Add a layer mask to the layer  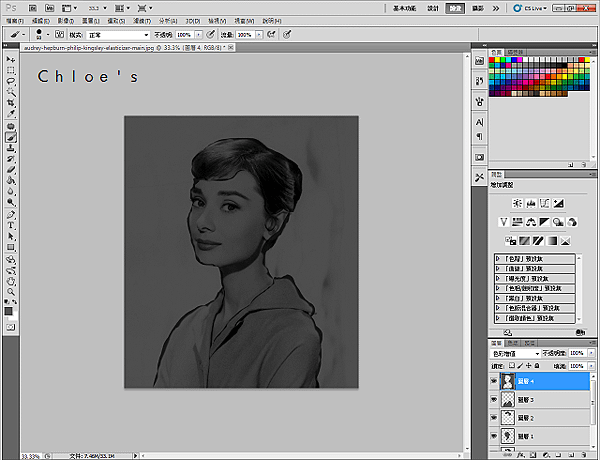[533, 455]
